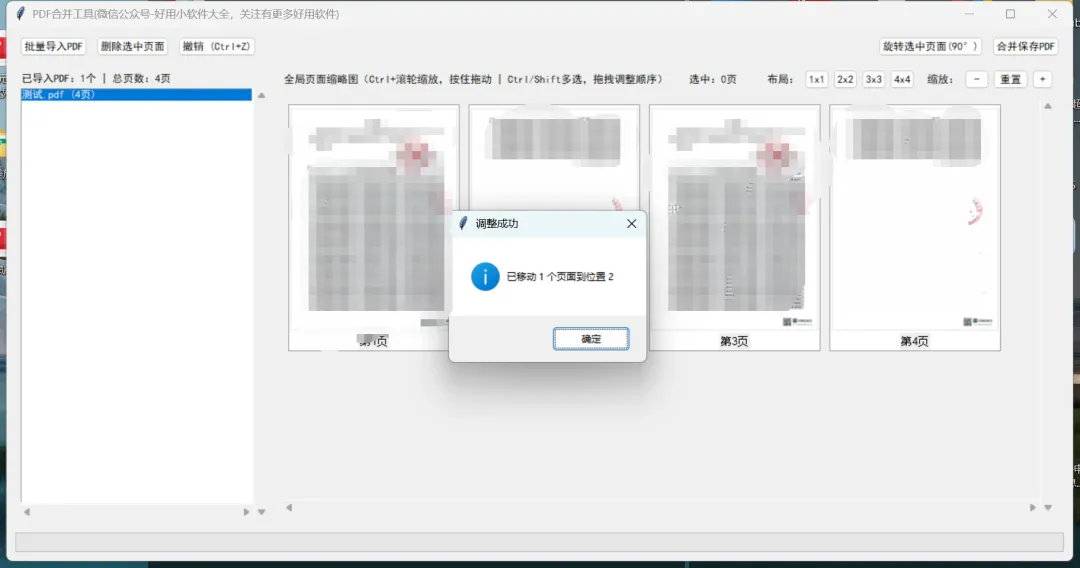Click the 选中: 0页 label
Image resolution: width=1080 pixels, height=568 pixels.
coord(712,79)
